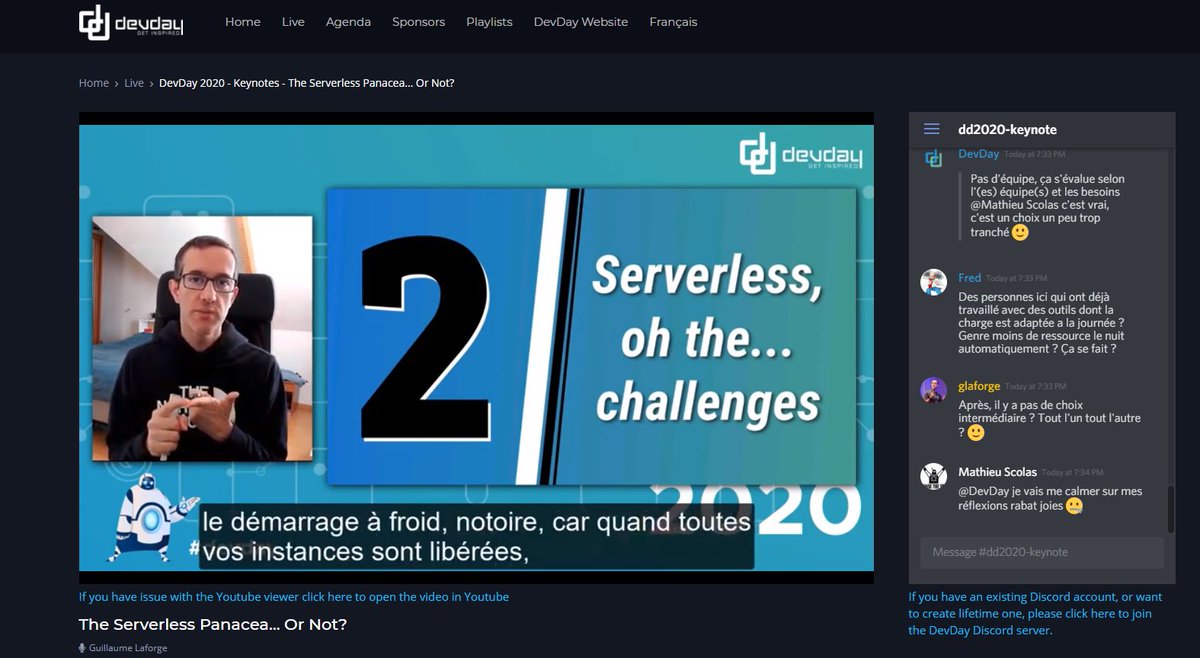Click the open video in Youtube link

[294, 597]
